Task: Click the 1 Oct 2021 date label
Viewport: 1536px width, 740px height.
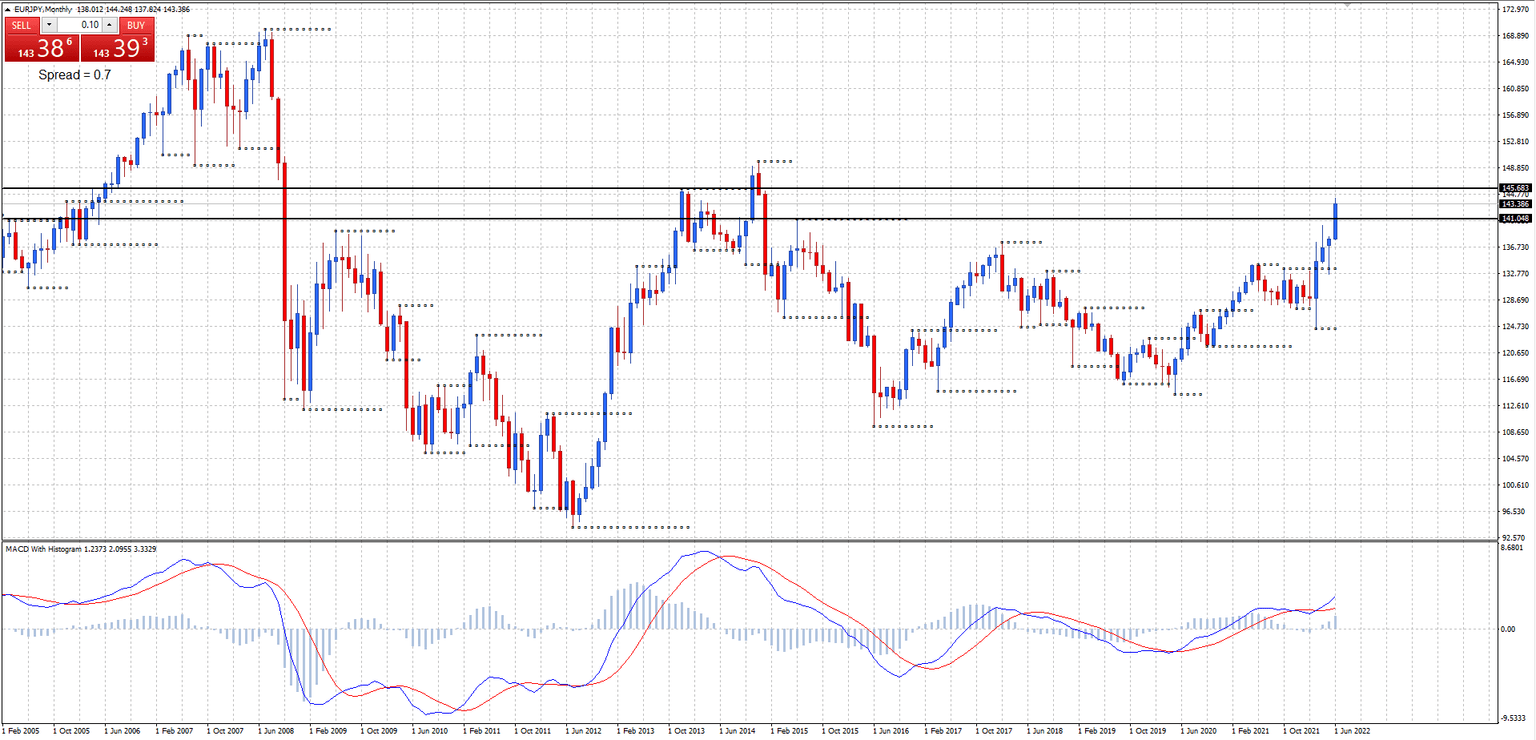Action: pos(1302,731)
